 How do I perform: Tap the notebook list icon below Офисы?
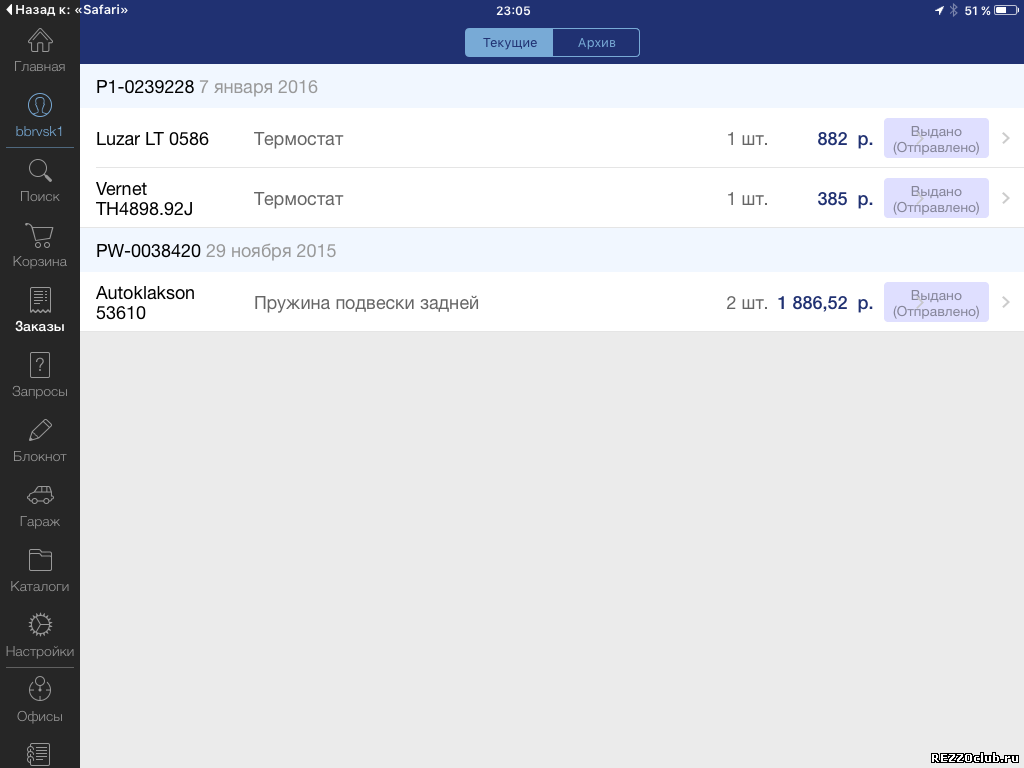point(39,755)
